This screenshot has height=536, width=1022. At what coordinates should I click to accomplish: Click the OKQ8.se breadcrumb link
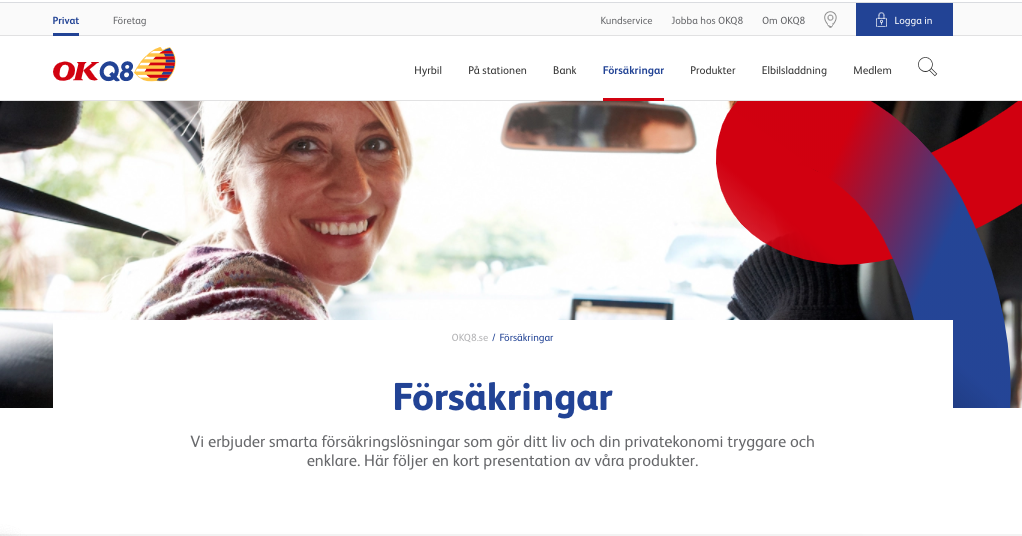[x=469, y=338]
